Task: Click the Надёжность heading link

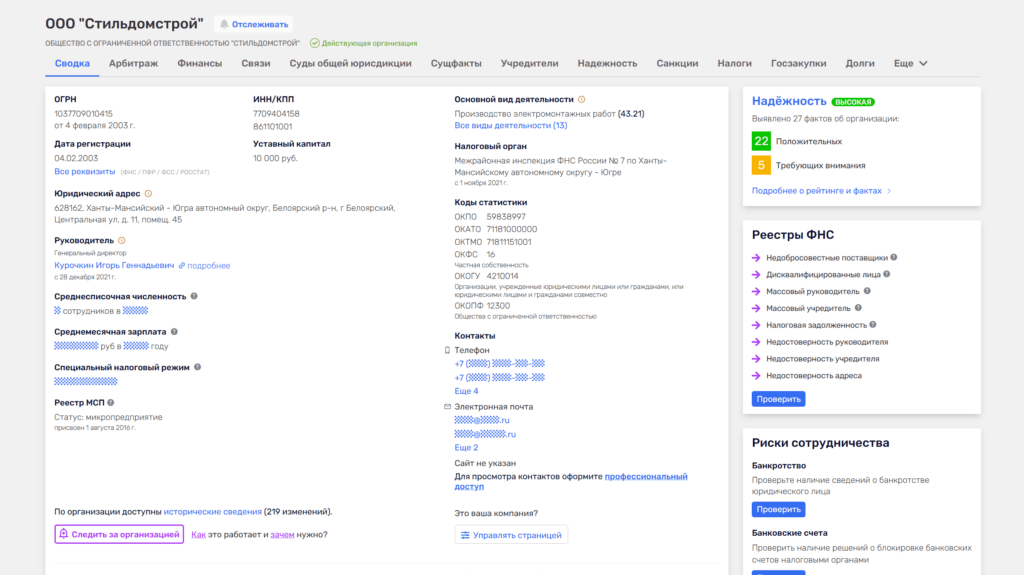Action: pos(789,101)
